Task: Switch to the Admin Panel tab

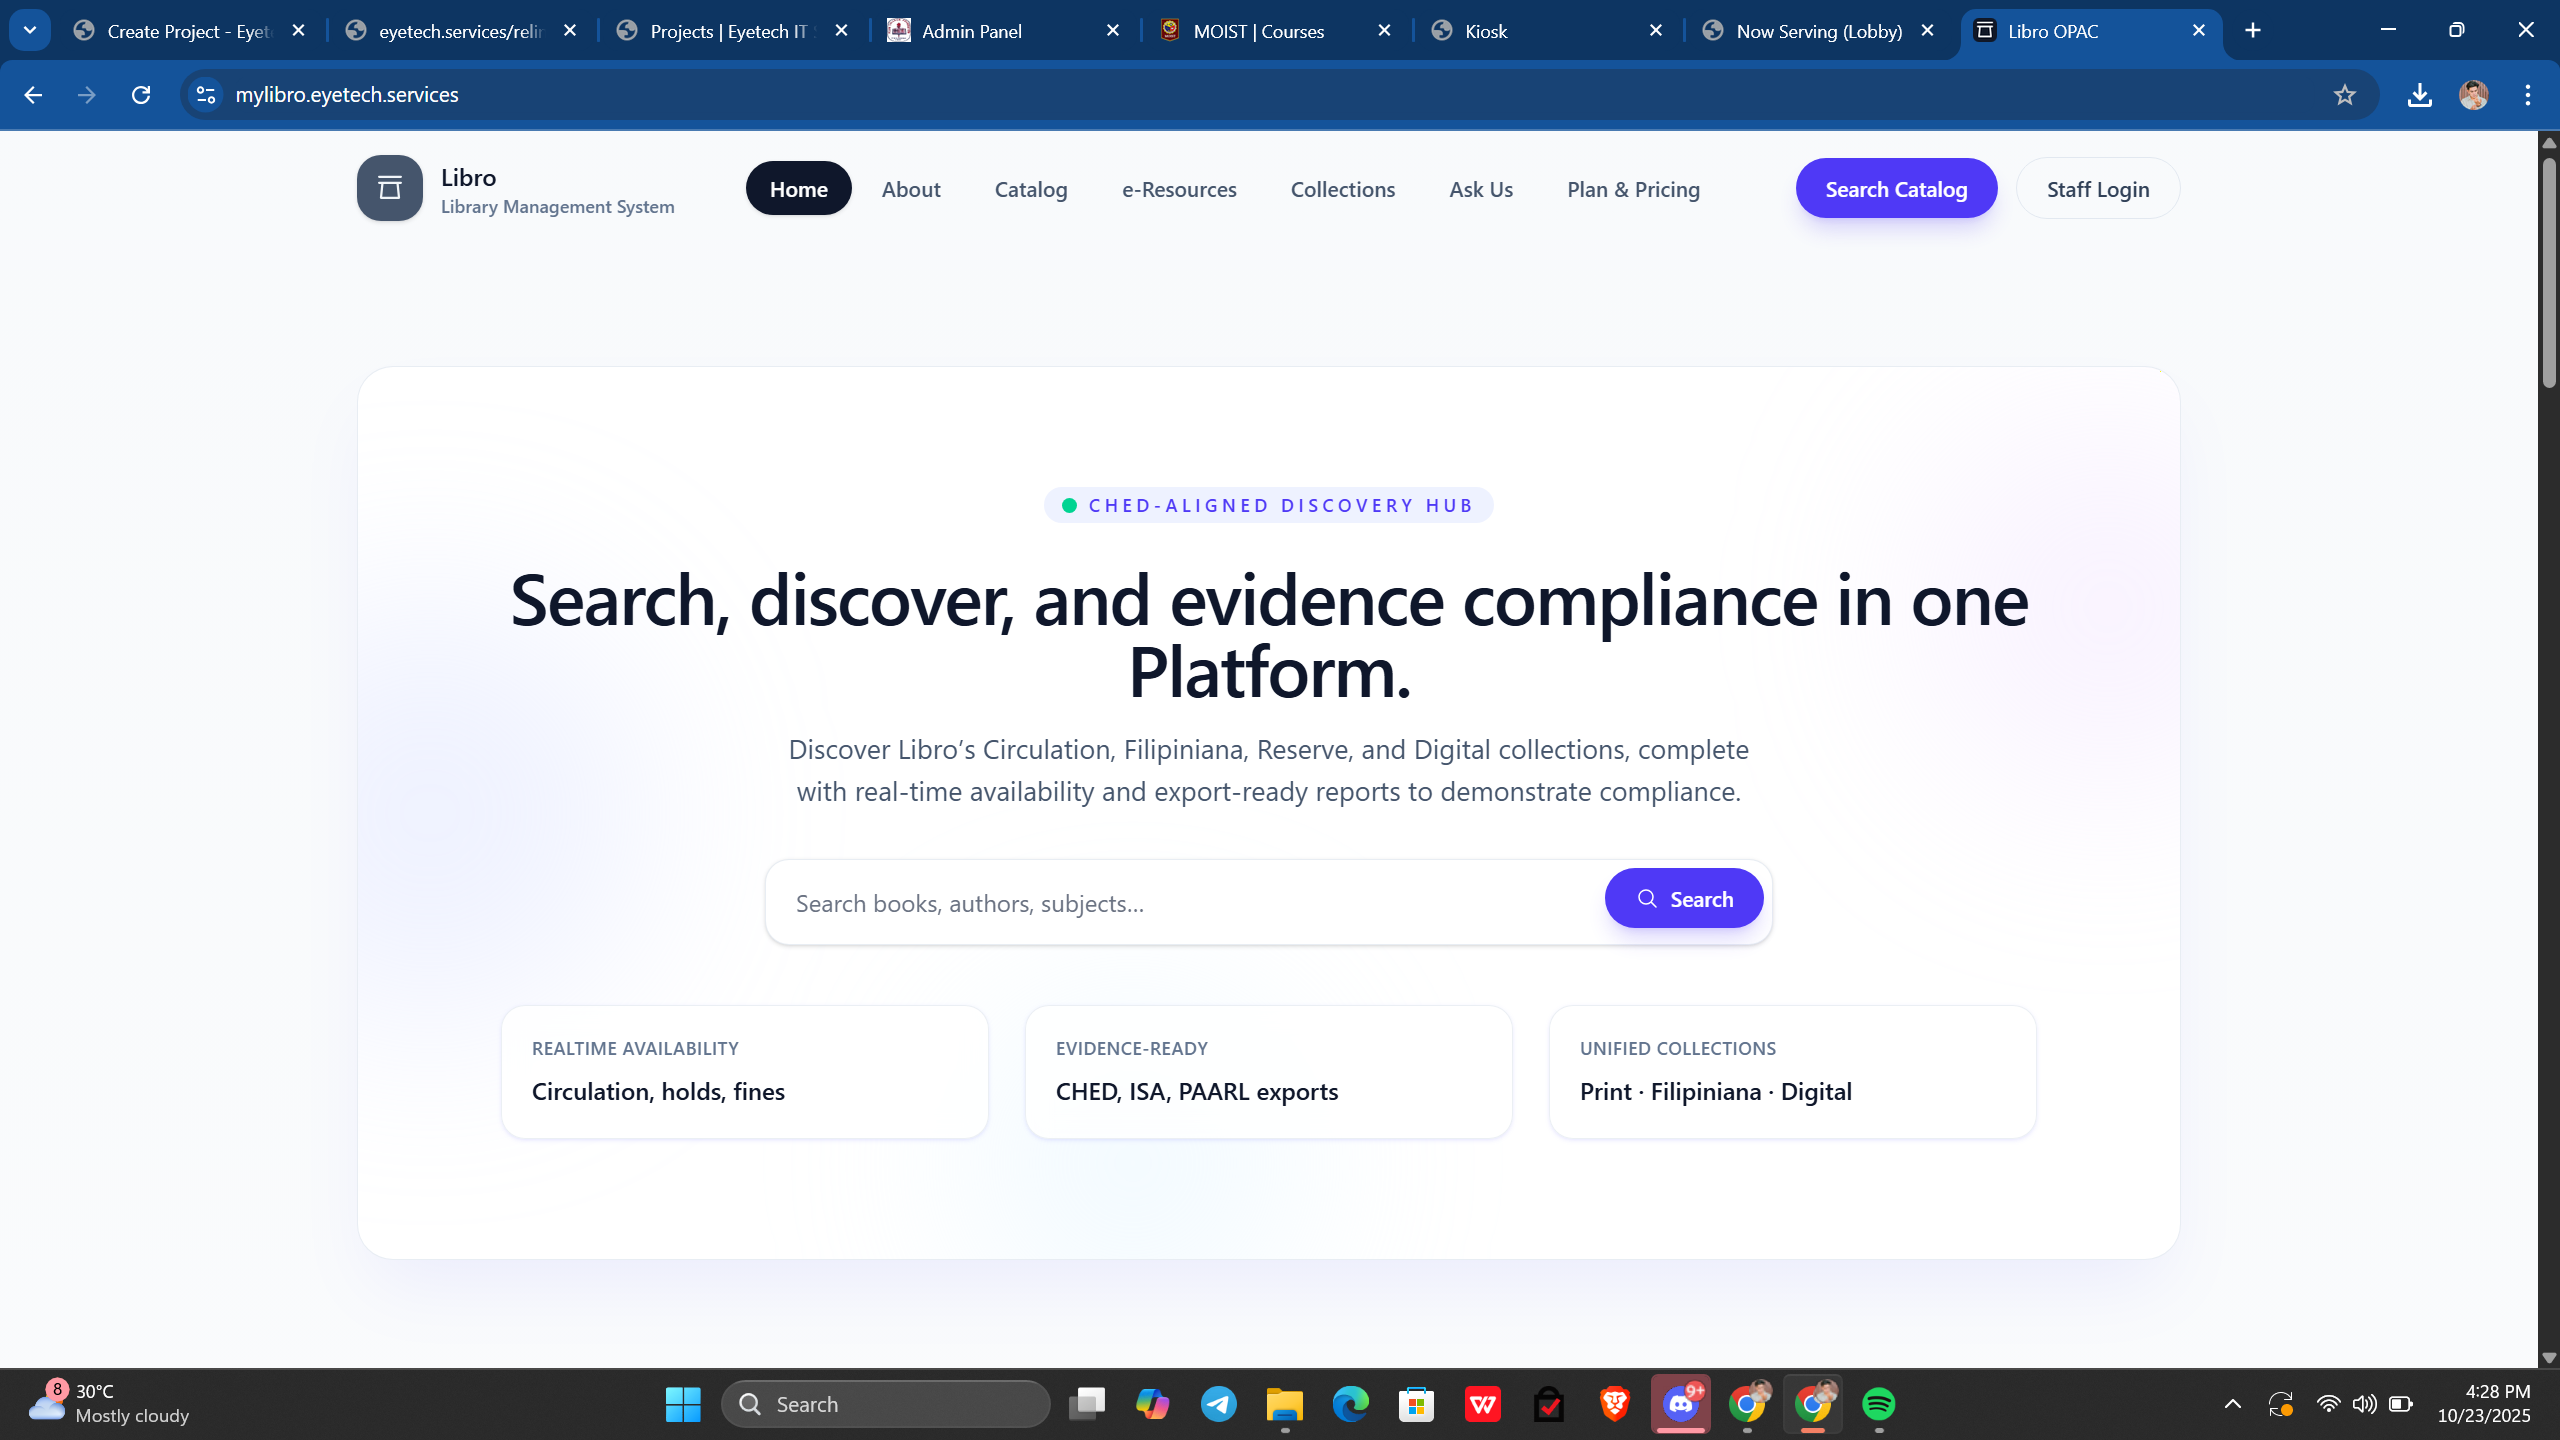Action: click(x=971, y=31)
